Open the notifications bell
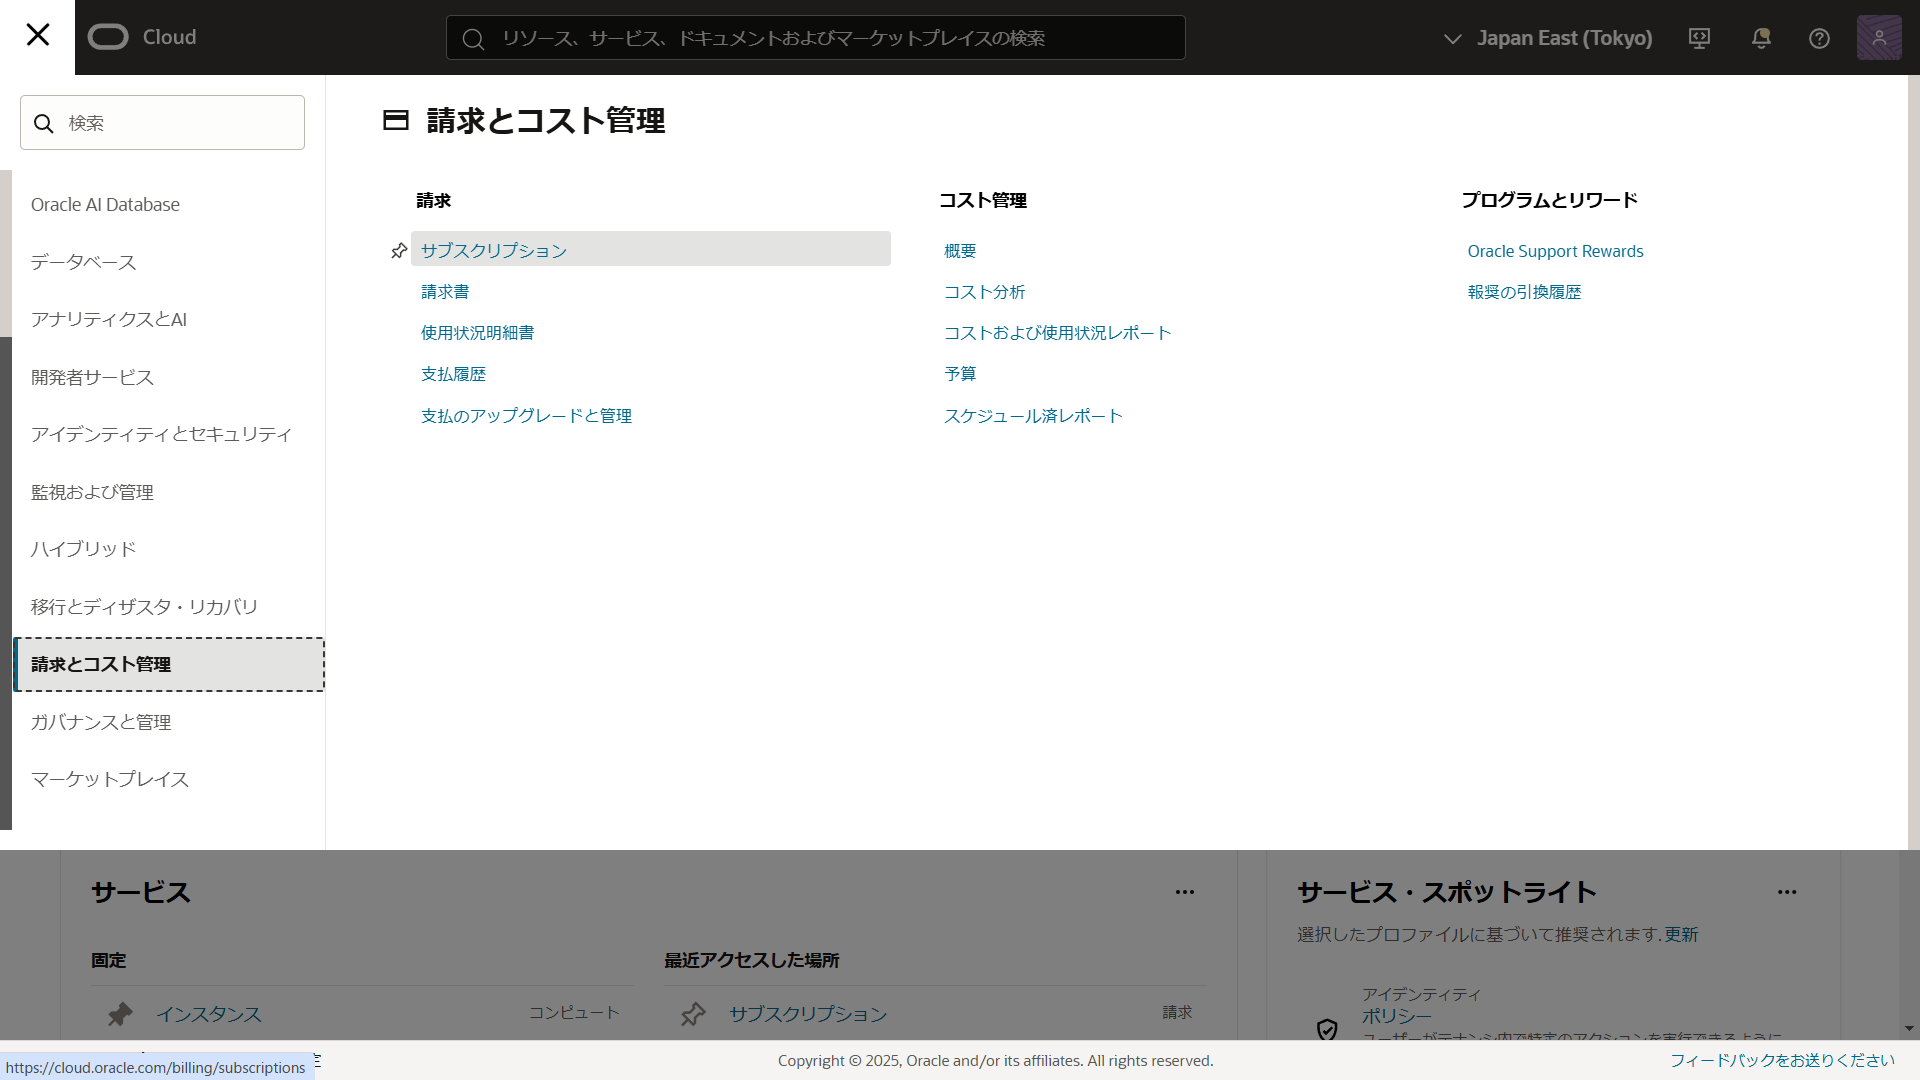Viewport: 1920px width, 1080px height. (1760, 37)
